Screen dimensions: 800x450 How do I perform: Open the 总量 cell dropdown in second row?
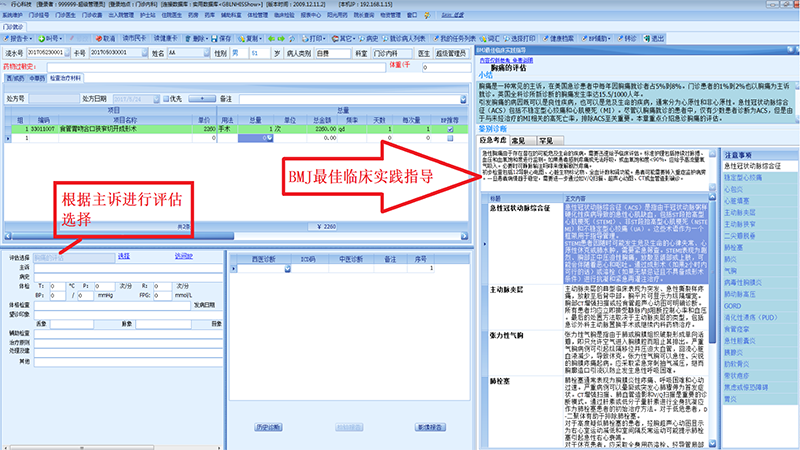(x=270, y=138)
